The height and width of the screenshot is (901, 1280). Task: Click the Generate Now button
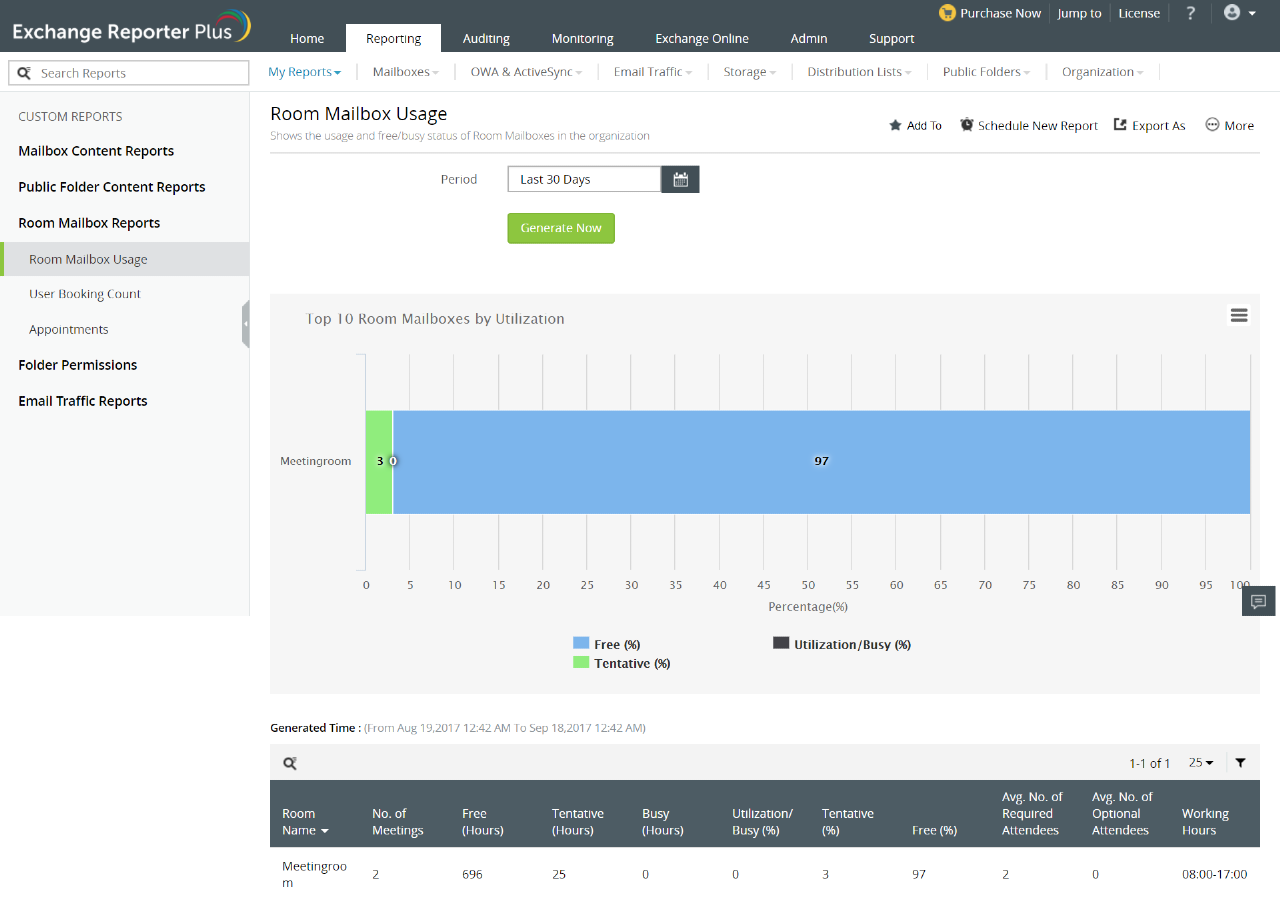pos(561,228)
